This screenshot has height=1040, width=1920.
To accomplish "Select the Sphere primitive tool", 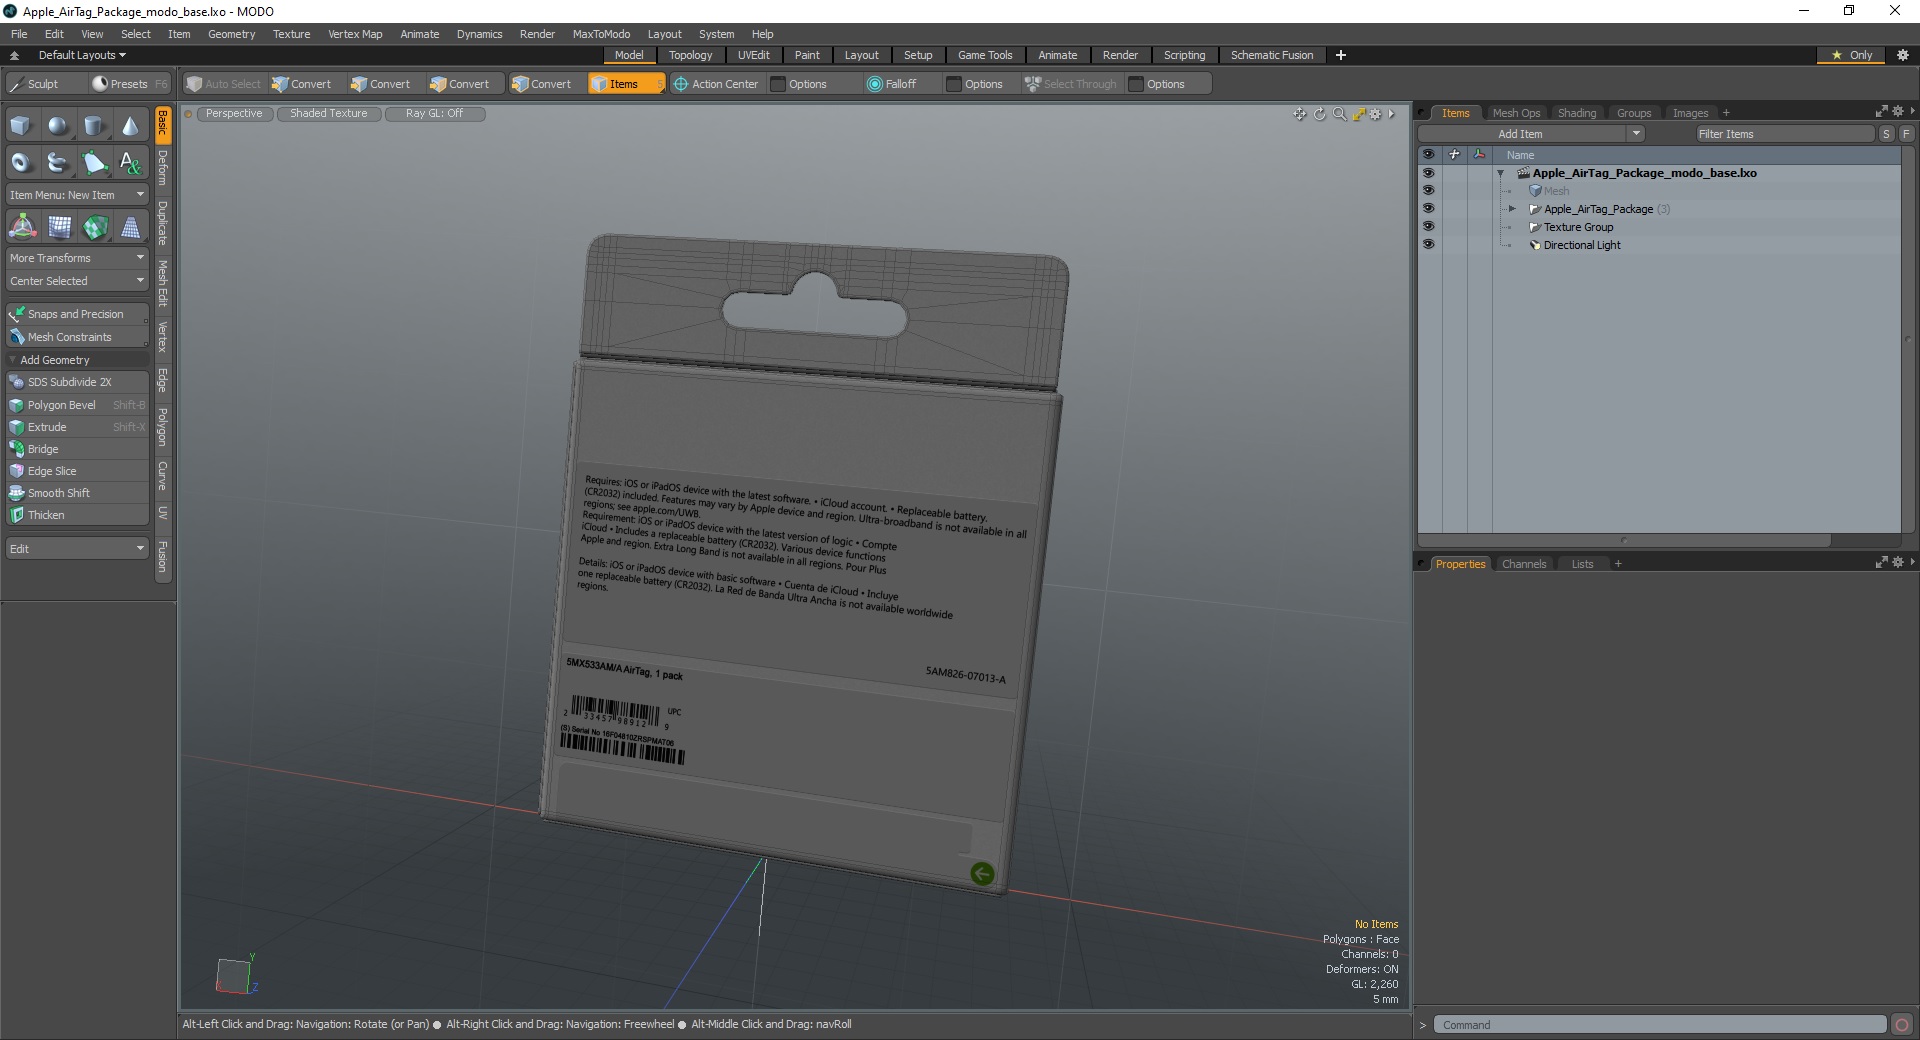I will click(x=58, y=126).
